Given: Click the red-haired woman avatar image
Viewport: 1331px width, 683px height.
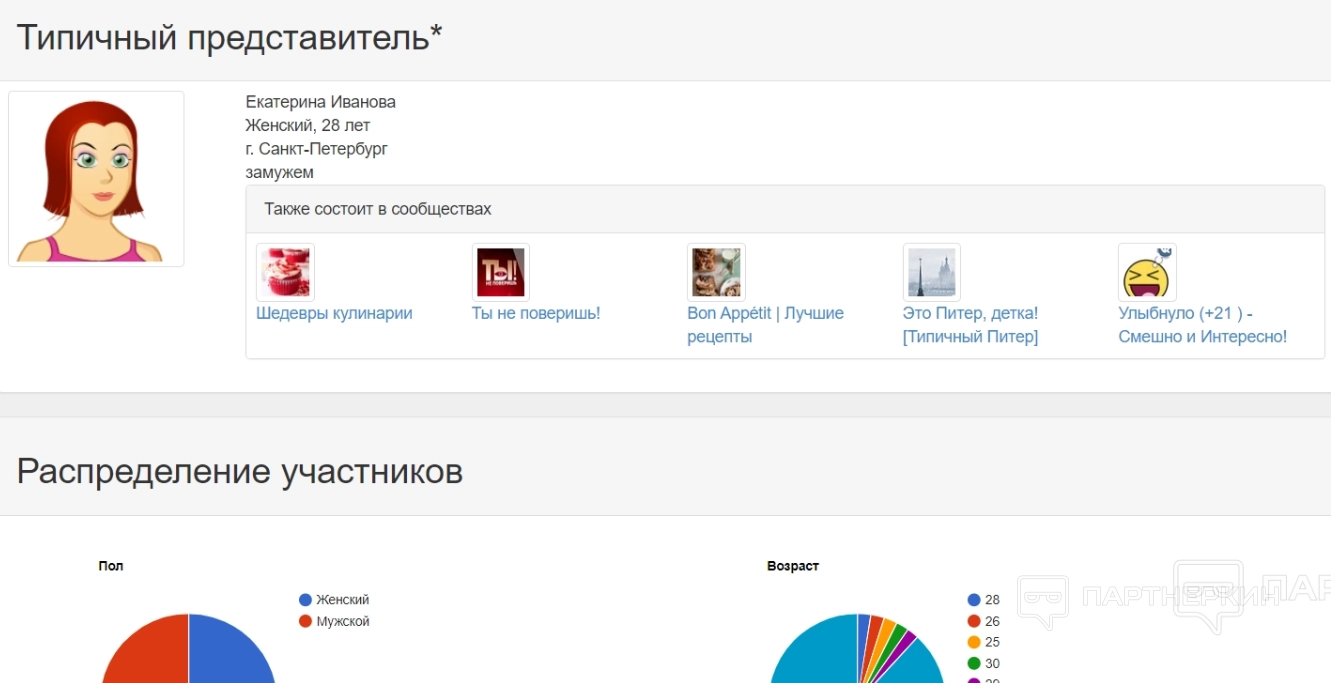Looking at the screenshot, I should pos(96,179).
